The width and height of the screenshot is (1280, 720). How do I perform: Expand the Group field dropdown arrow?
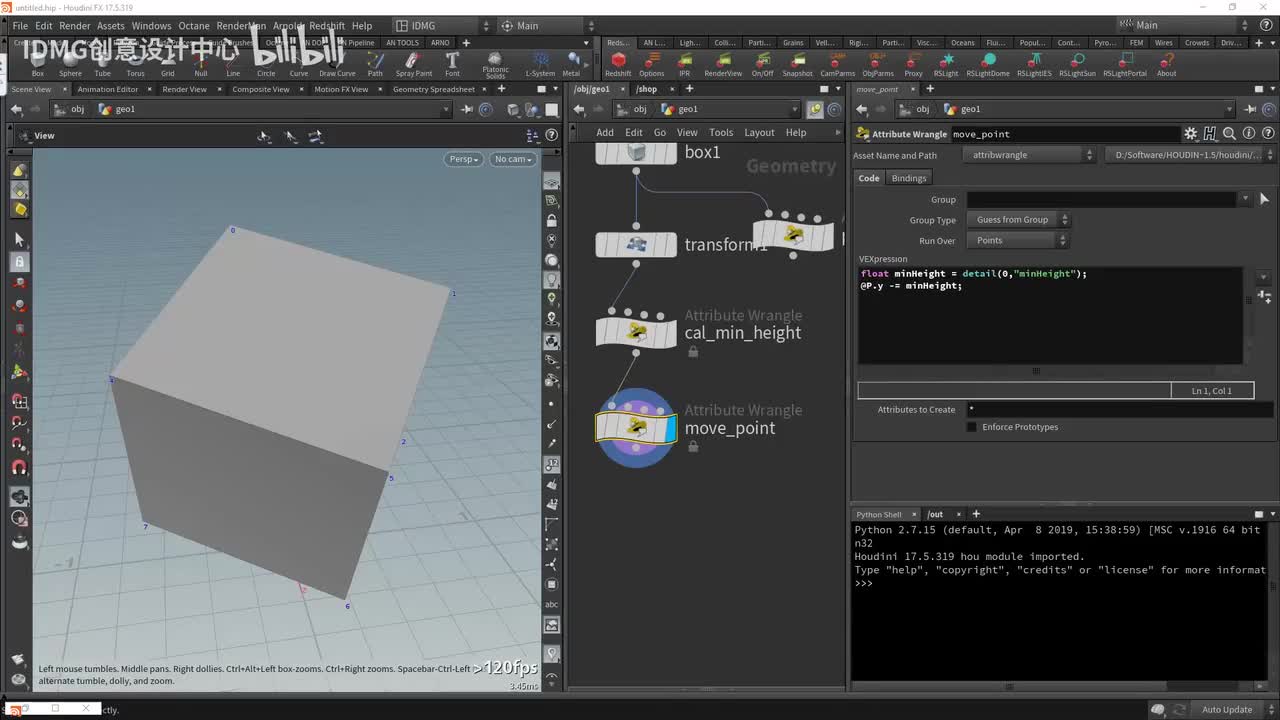1245,199
